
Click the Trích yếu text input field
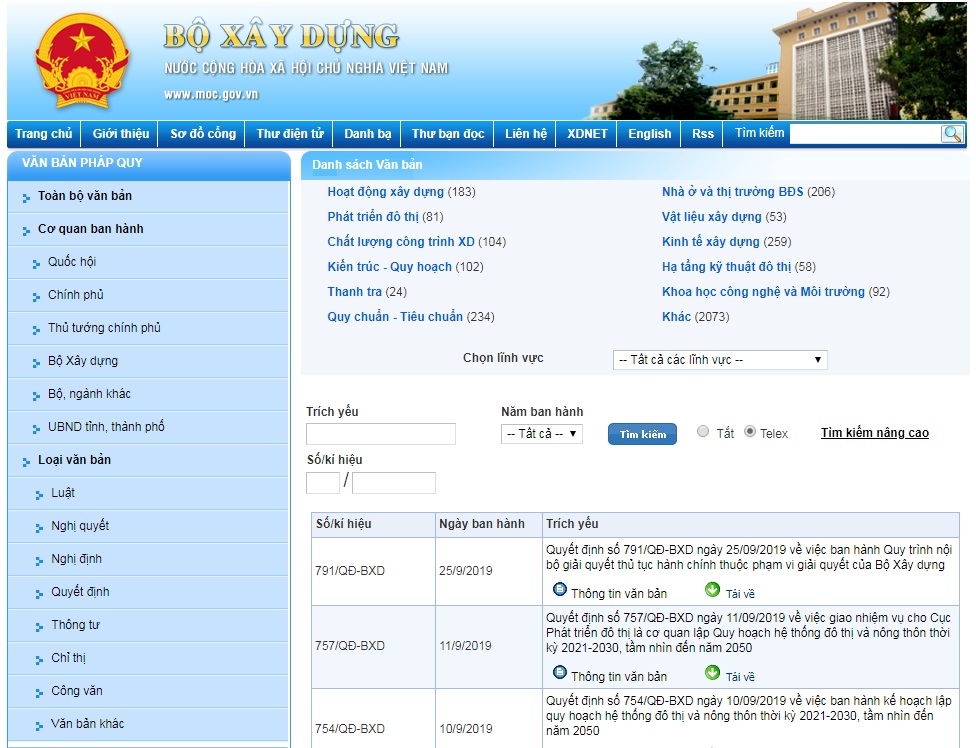380,434
